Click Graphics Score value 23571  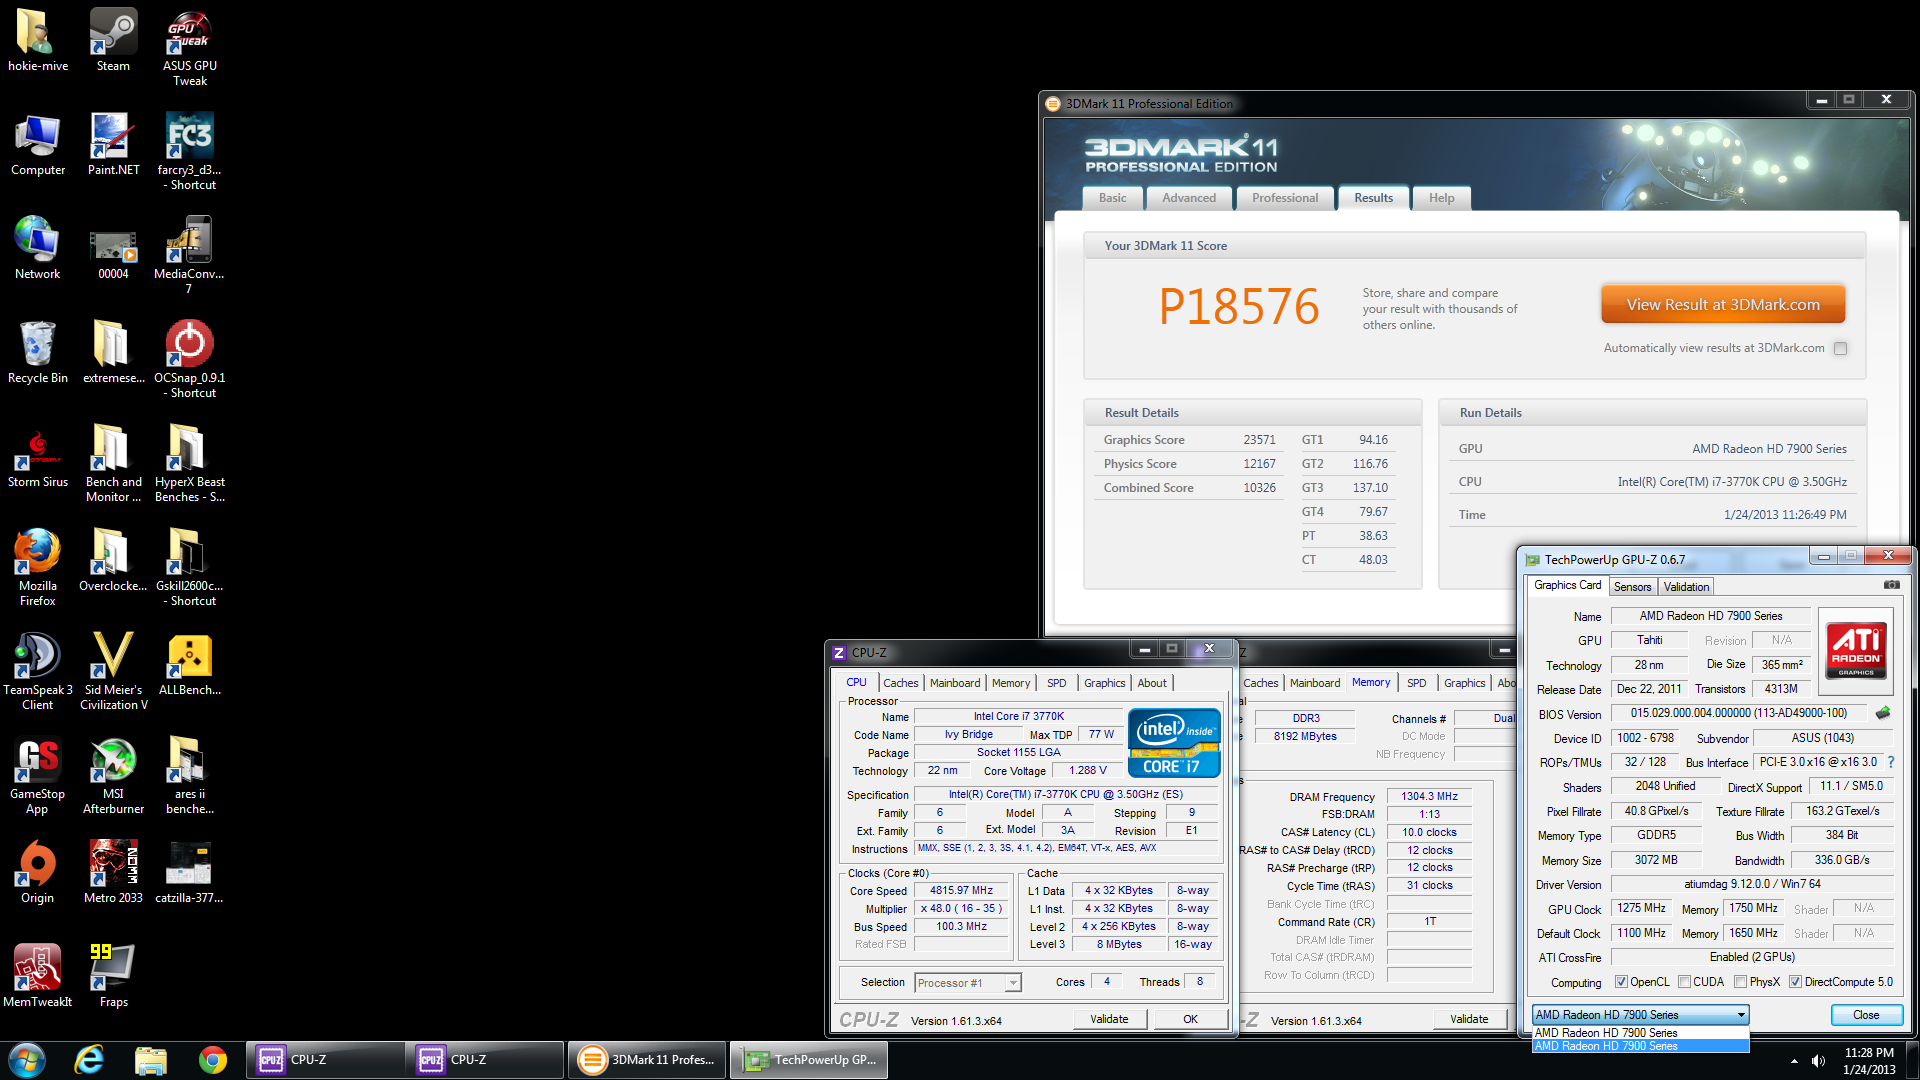point(1259,440)
